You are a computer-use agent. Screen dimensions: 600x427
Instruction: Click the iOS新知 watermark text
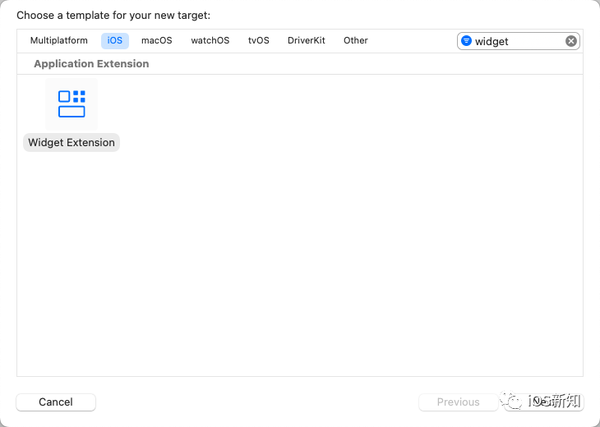pos(554,401)
